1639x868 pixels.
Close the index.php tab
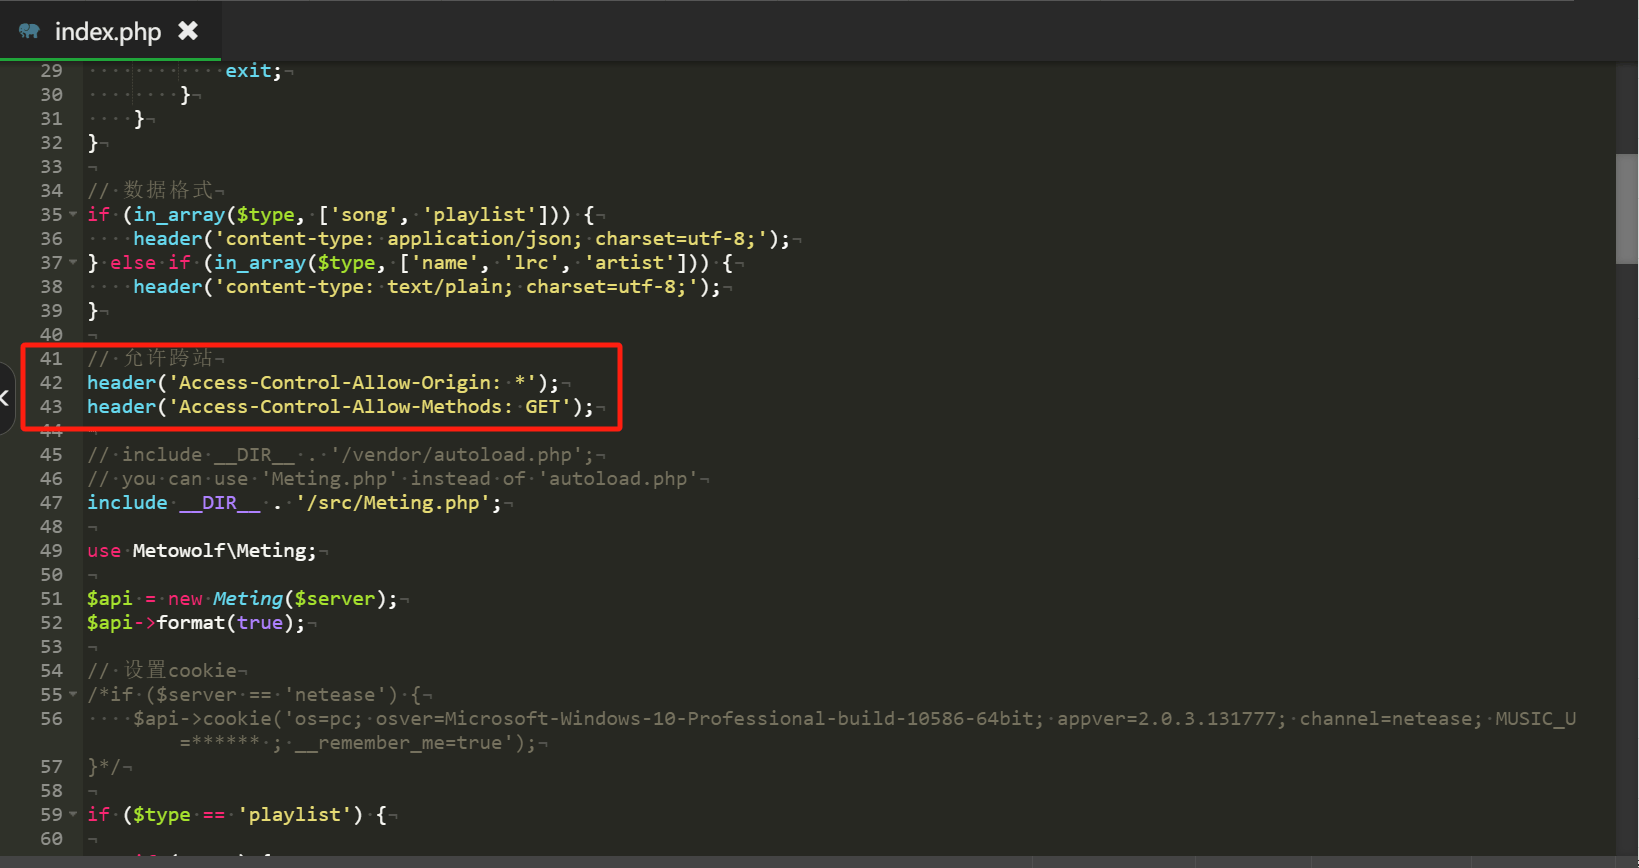[188, 31]
